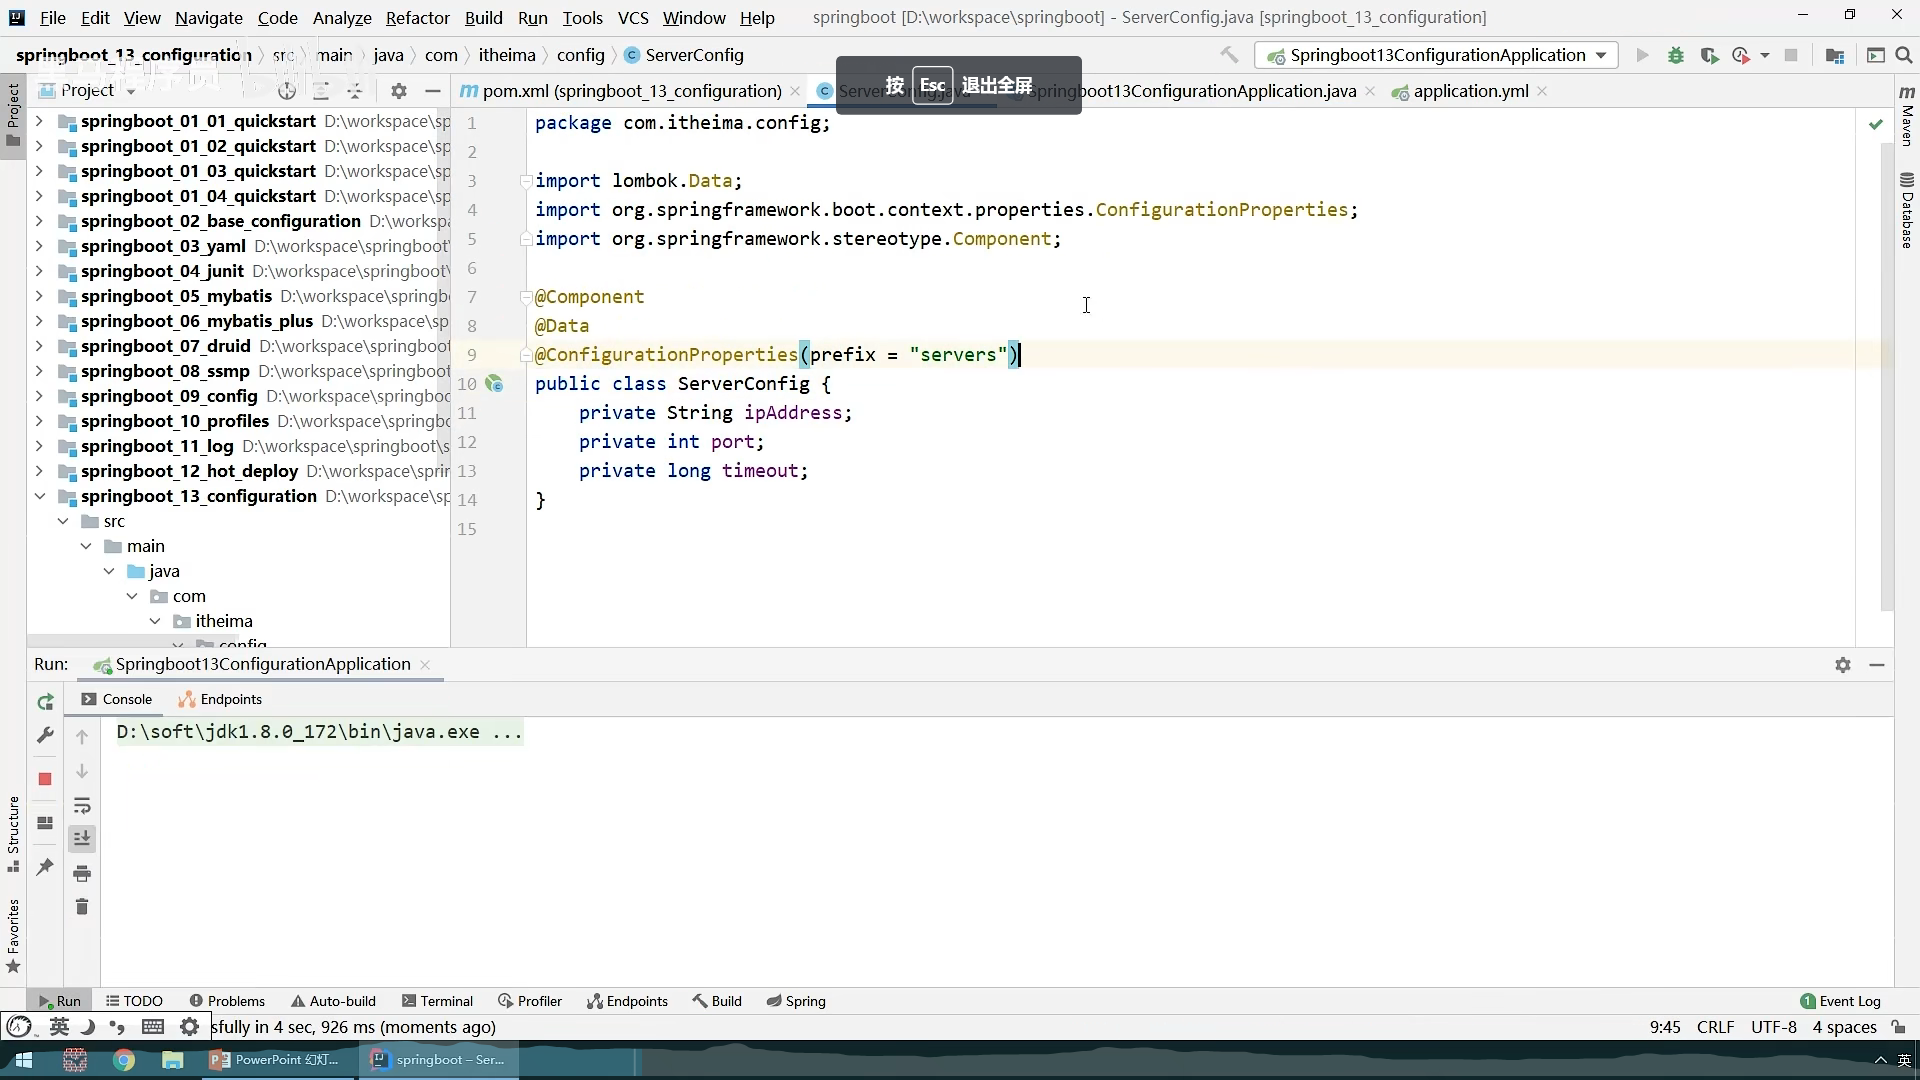Open Search Everywhere magnifier icon

coord(1904,56)
